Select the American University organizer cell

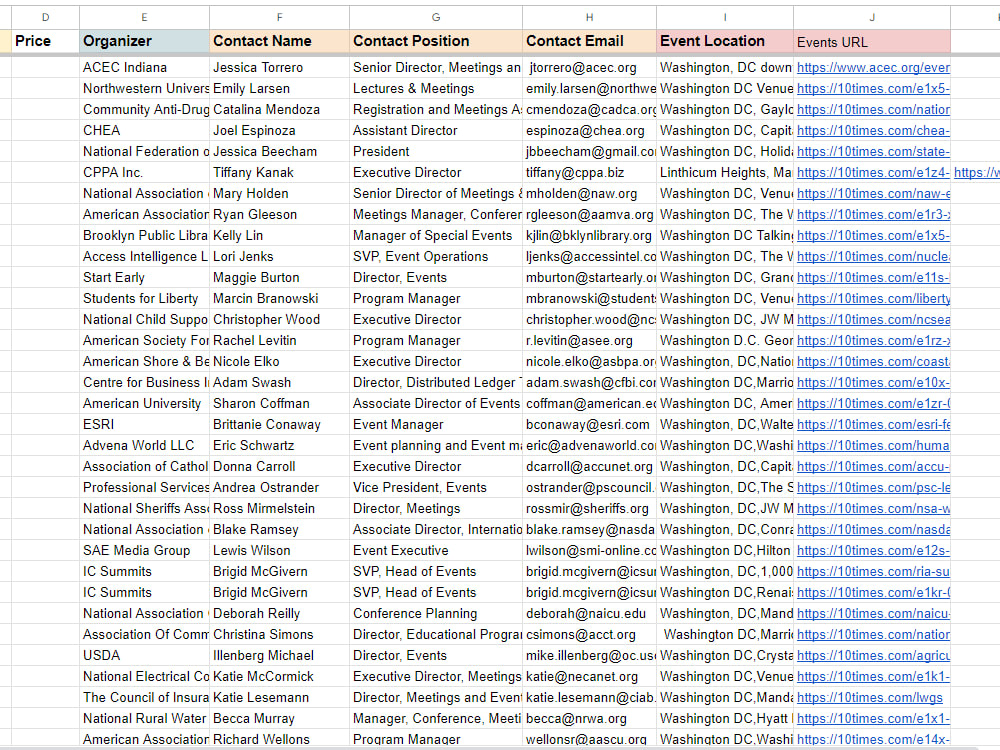(x=144, y=404)
